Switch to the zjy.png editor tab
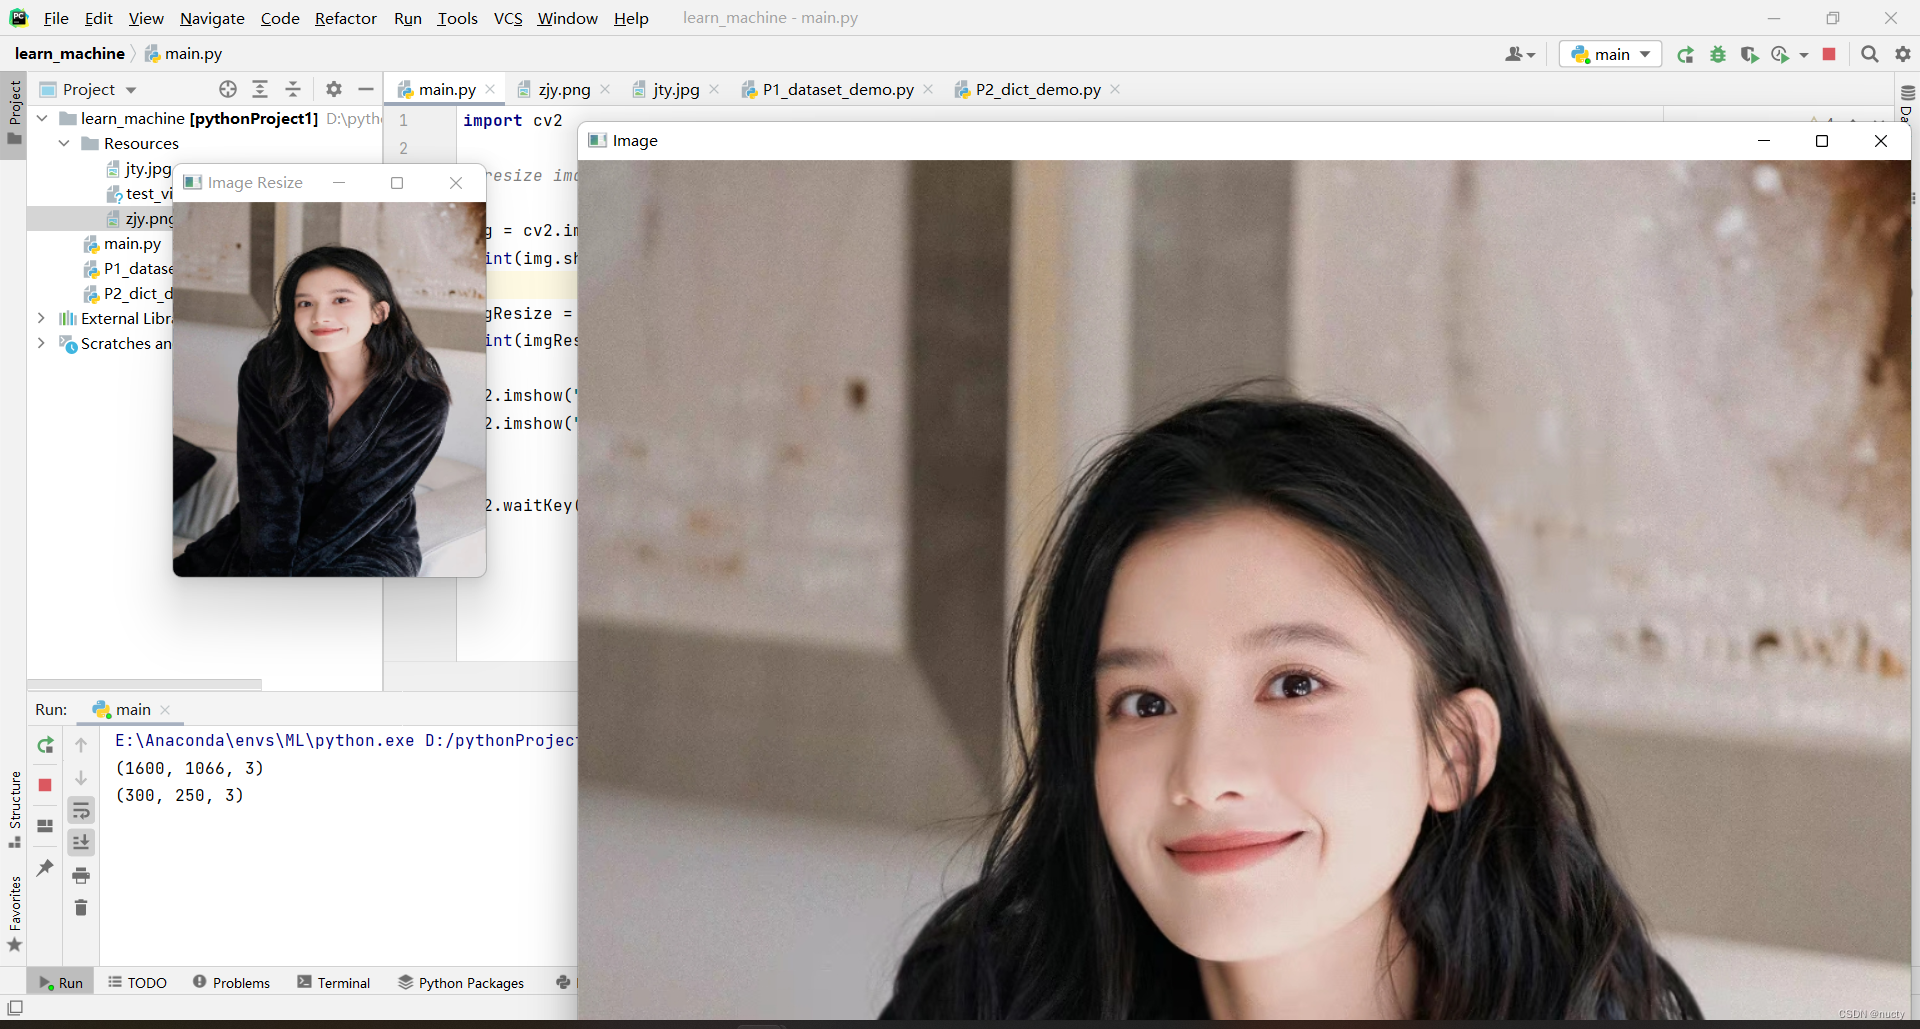The image size is (1920, 1029). (x=564, y=89)
